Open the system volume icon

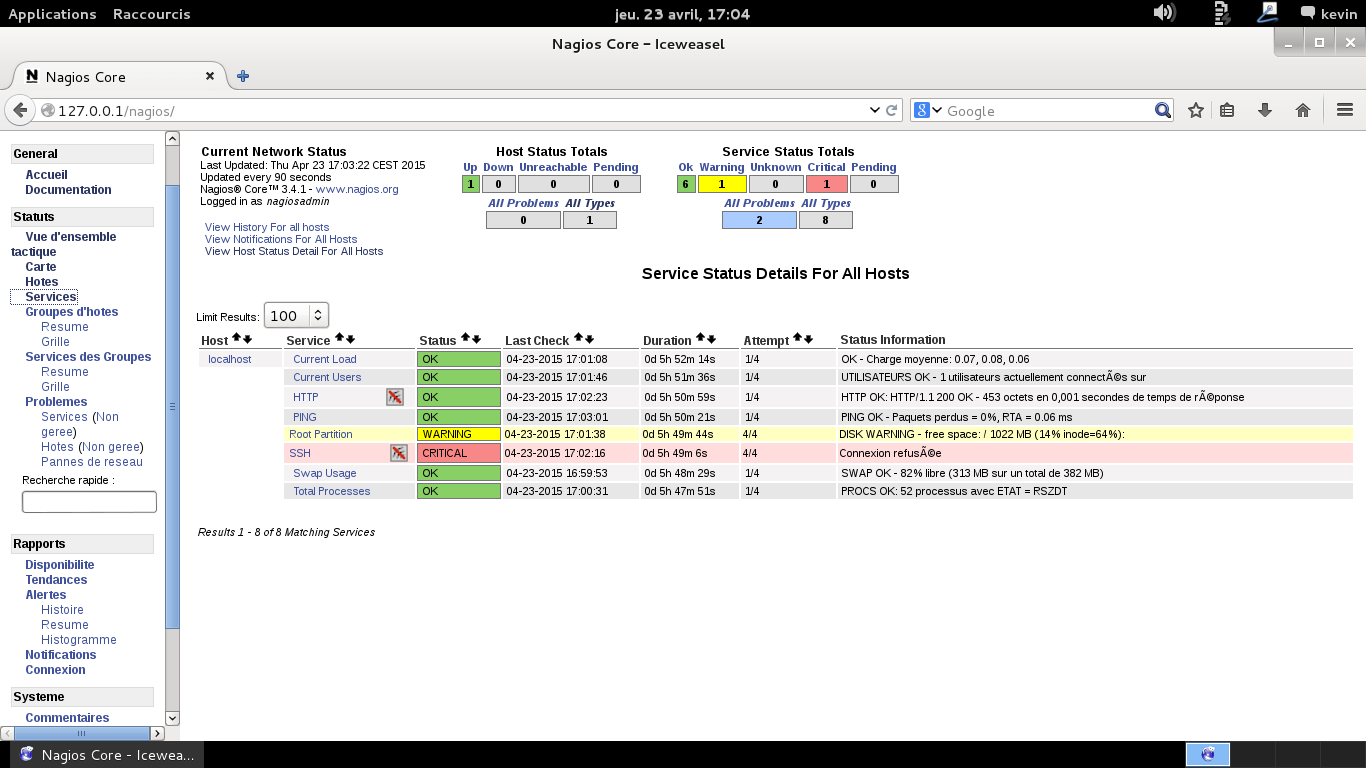1163,13
